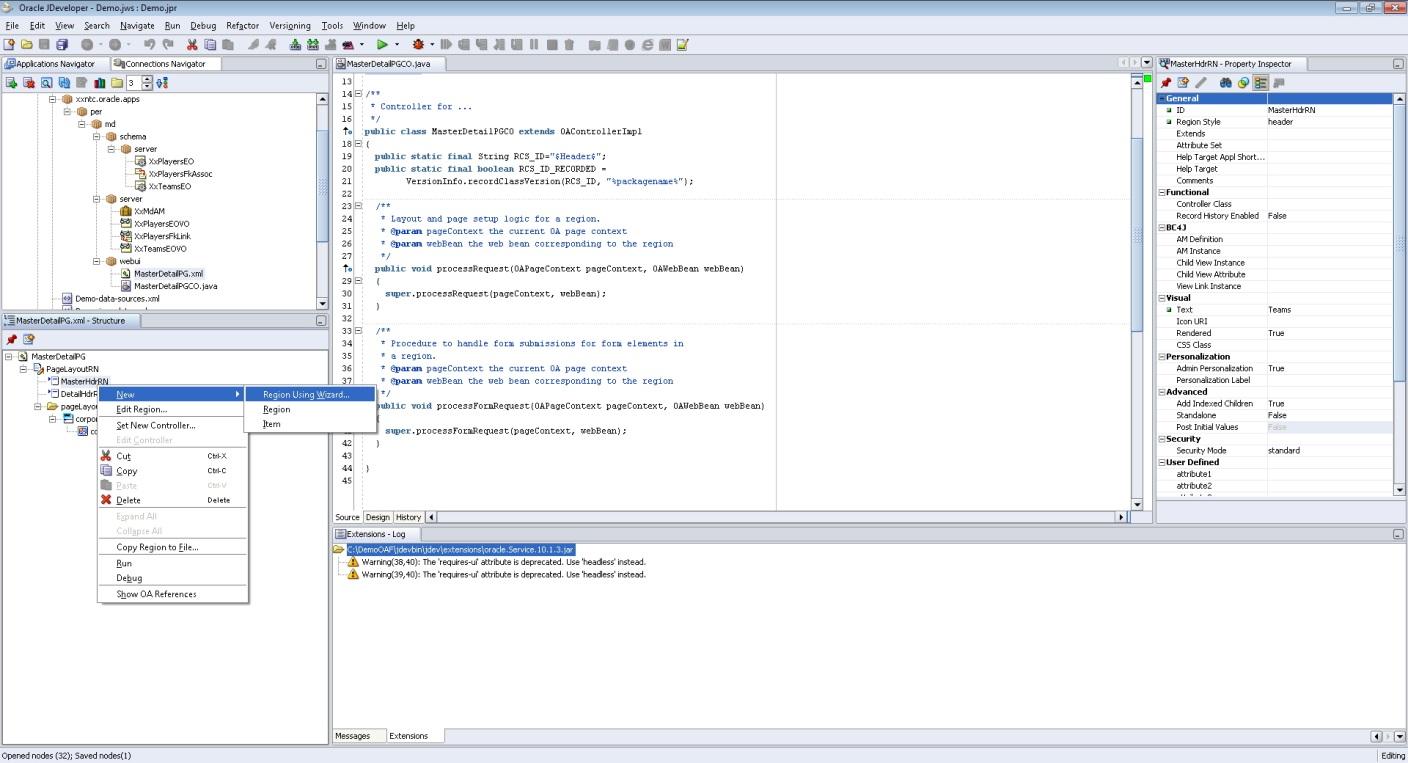The image size is (1408, 763).
Task: Click the binoculars Find icon in Property Inspector
Action: [1226, 83]
